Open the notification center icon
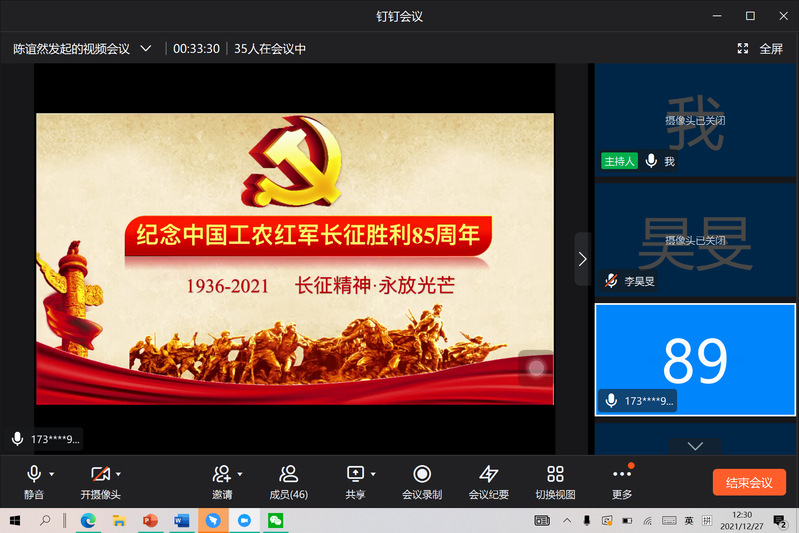Viewport: 799px width, 533px height. coord(780,521)
